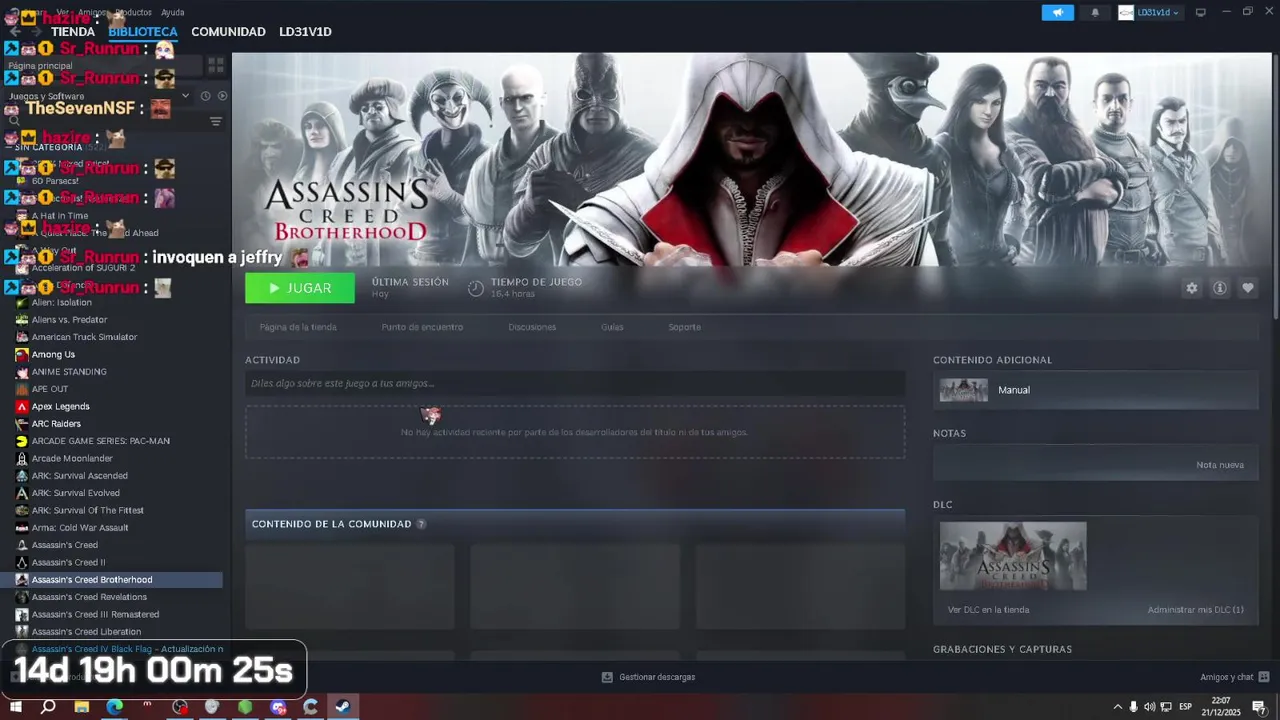This screenshot has width=1280, height=720.
Task: Open the BIBLIOTECA tab
Action: pos(143,32)
